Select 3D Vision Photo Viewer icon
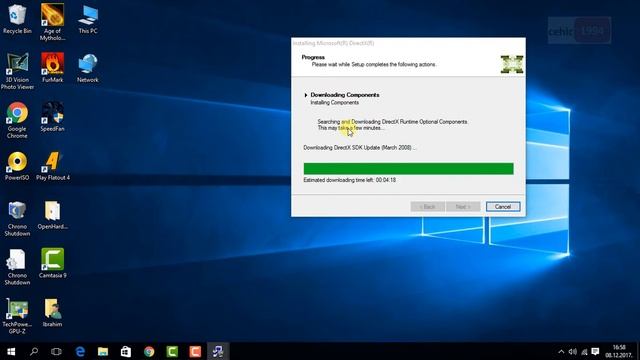Image resolution: width=640 pixels, height=360 pixels. (x=17, y=71)
